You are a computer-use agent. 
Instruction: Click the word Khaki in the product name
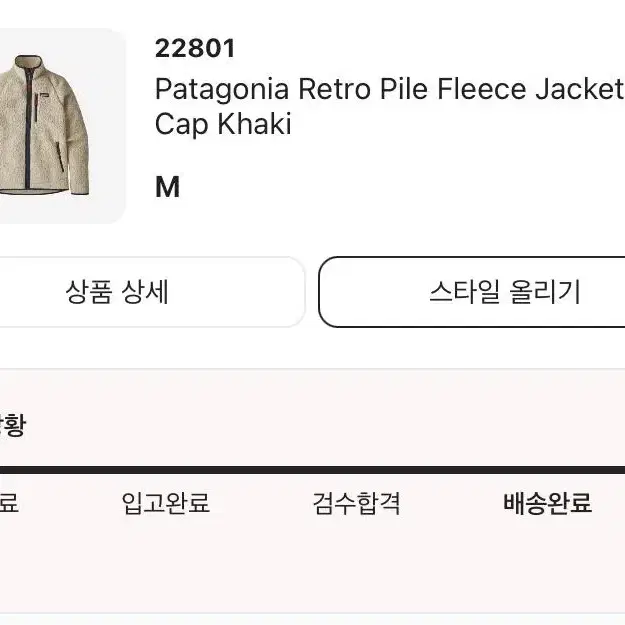[x=254, y=124]
